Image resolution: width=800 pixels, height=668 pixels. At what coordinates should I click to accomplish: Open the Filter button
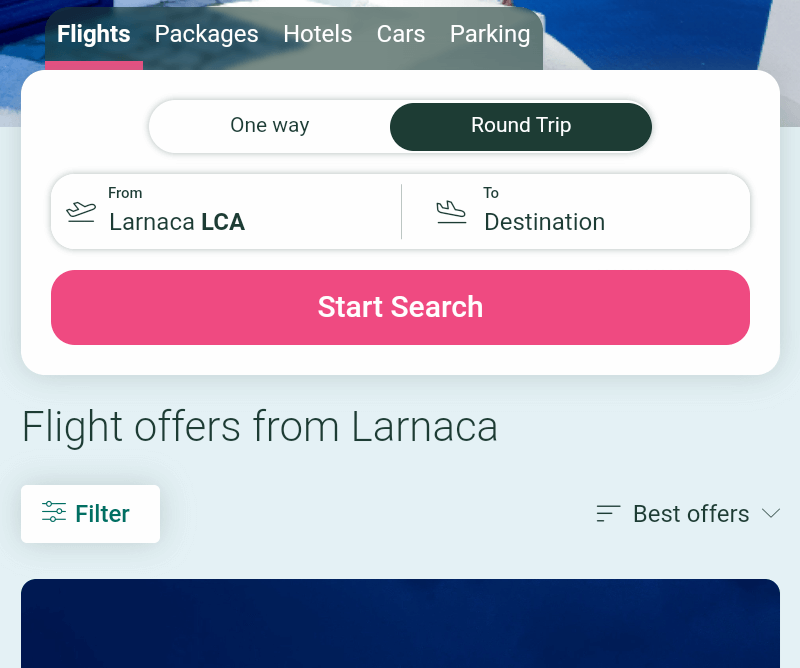pos(90,513)
